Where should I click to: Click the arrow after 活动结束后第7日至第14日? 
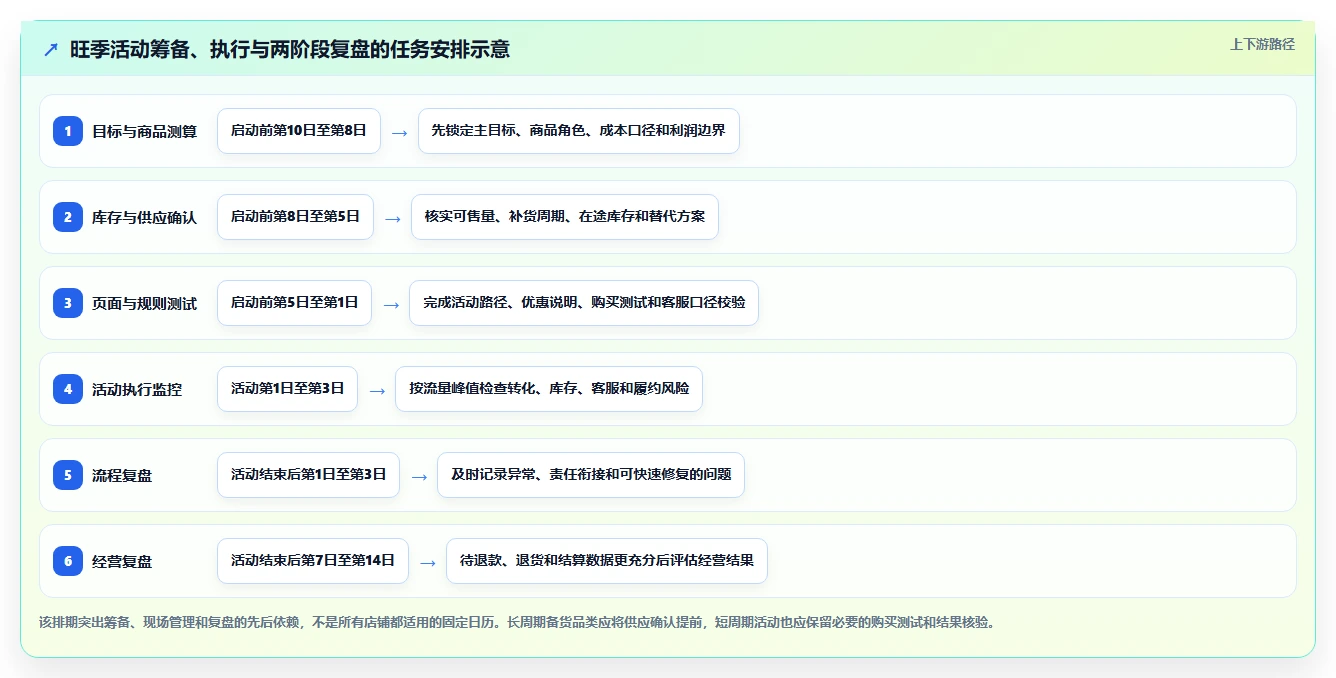428,562
